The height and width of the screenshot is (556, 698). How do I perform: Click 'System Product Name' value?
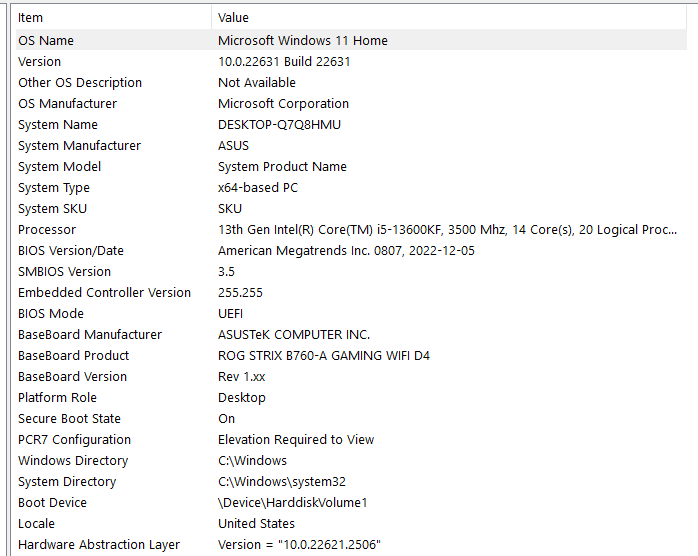(x=282, y=166)
